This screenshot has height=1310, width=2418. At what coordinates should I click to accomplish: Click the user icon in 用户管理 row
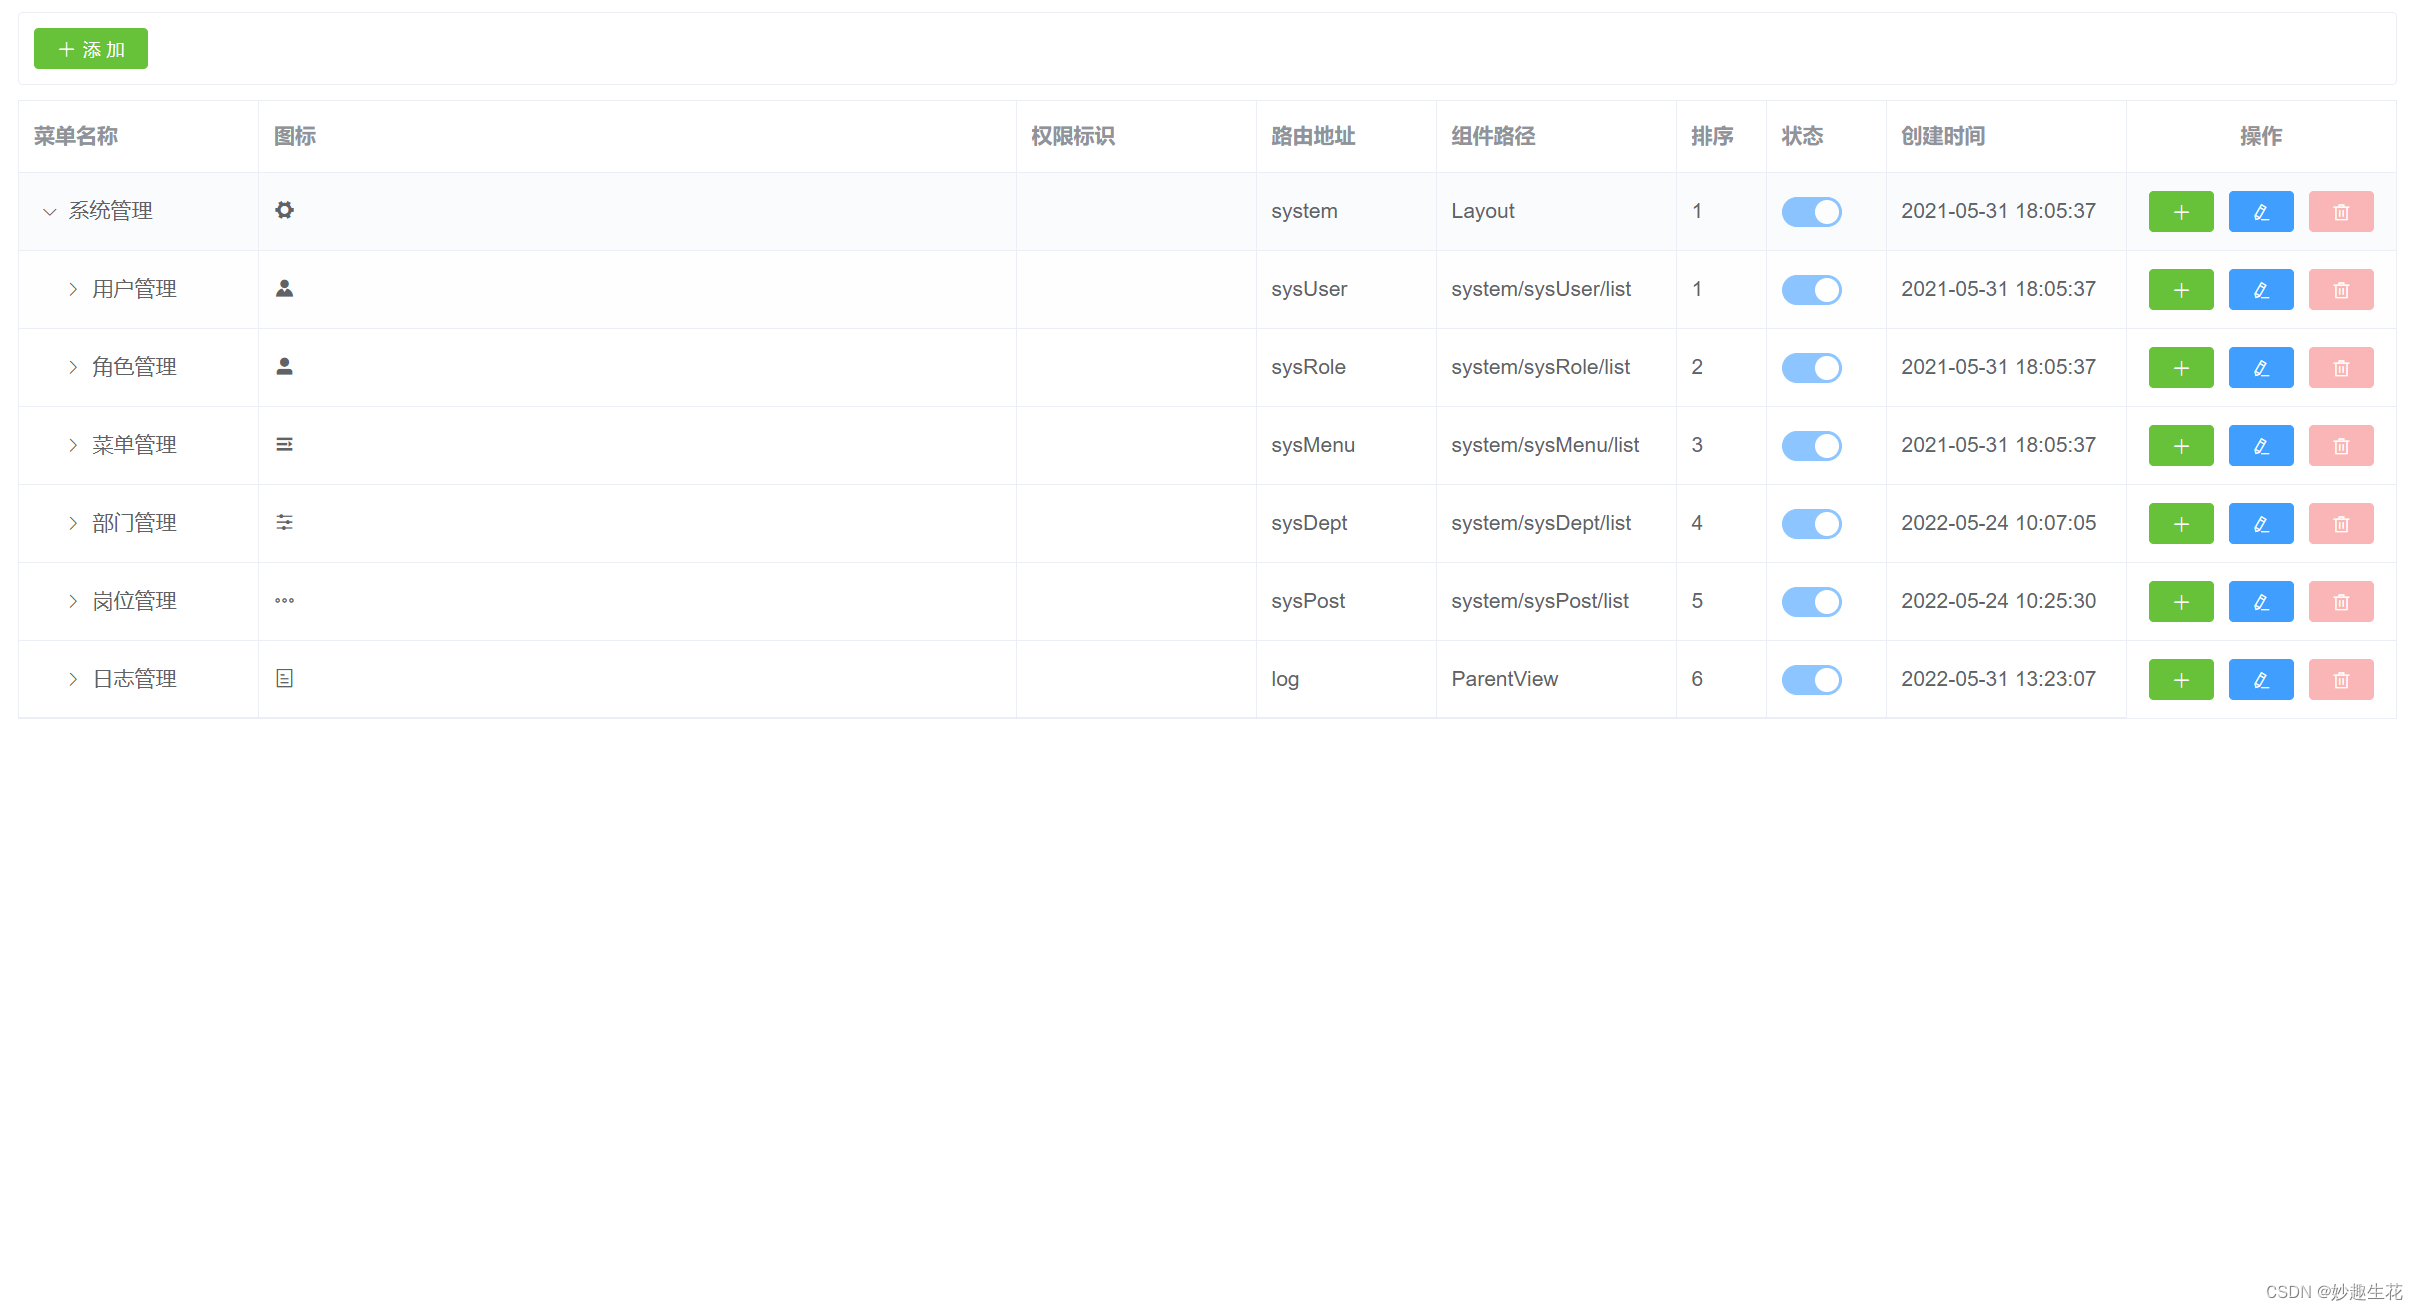(x=285, y=288)
